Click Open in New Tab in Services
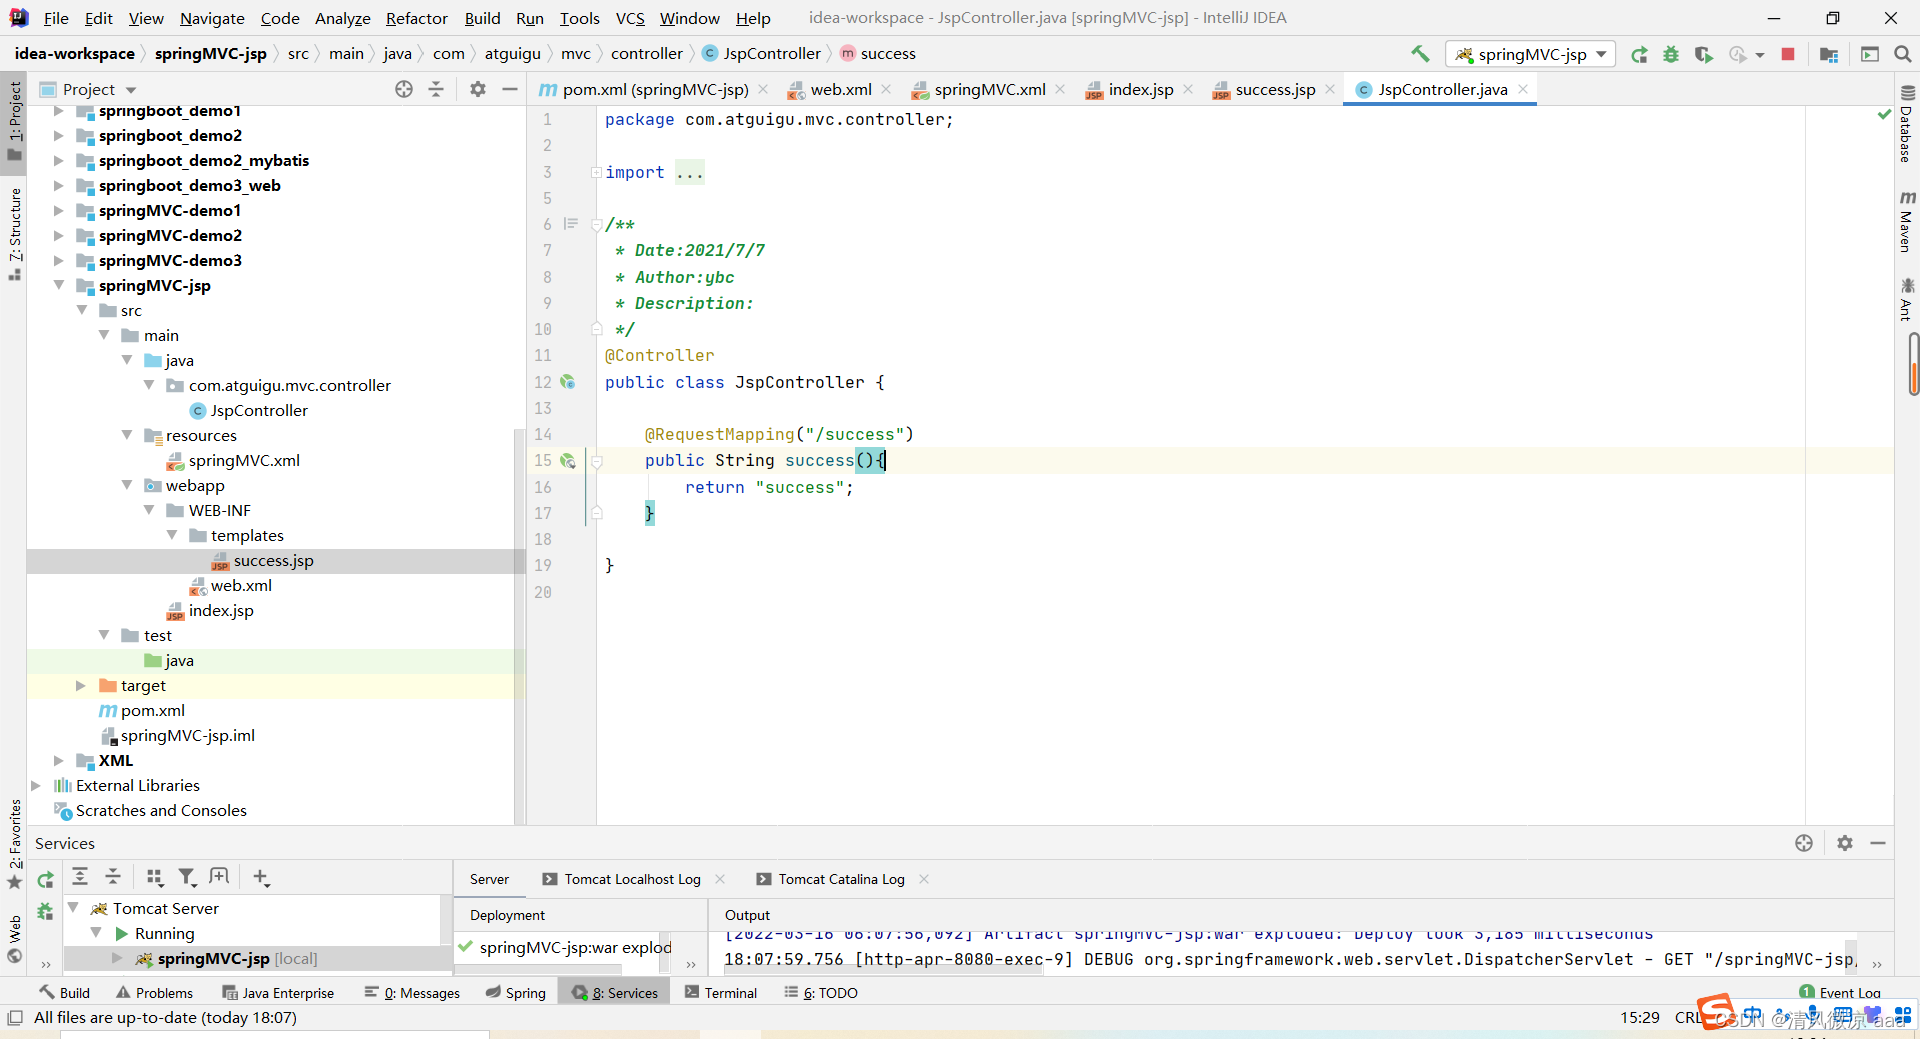1920x1039 pixels. [x=219, y=877]
